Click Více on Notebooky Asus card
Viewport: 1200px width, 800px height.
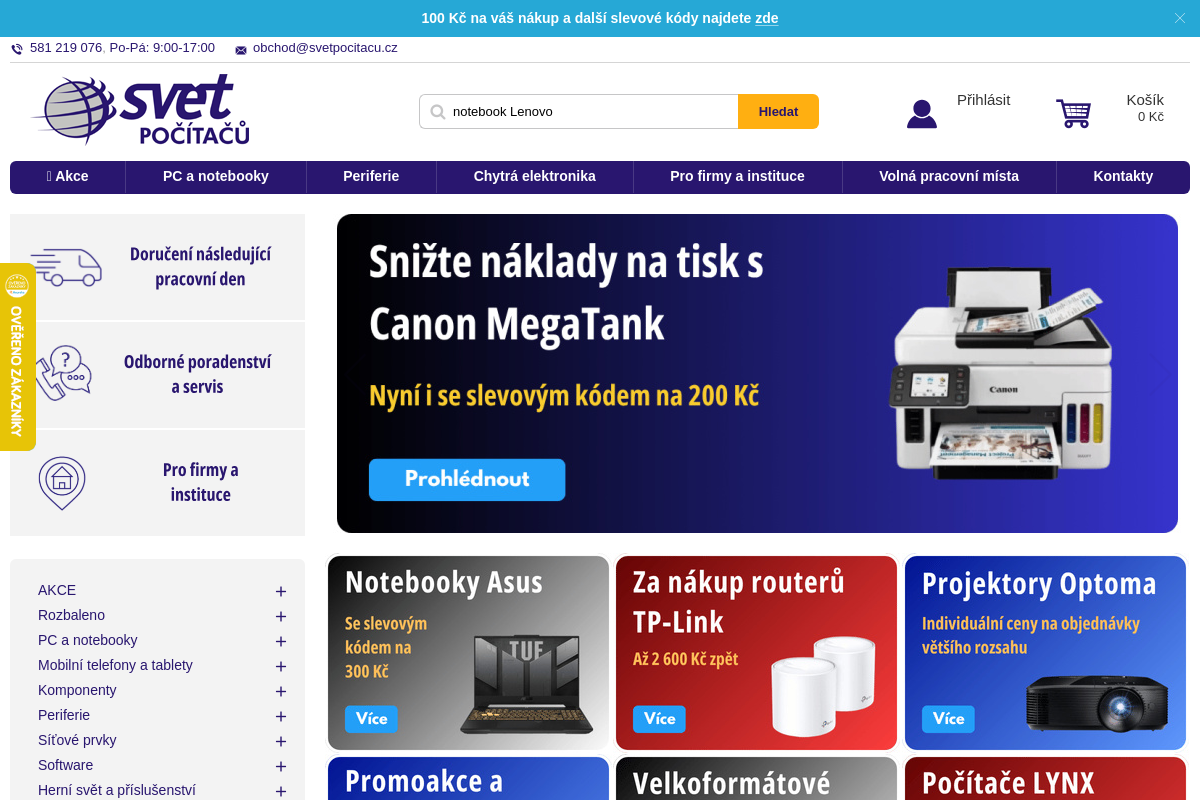tap(371, 719)
